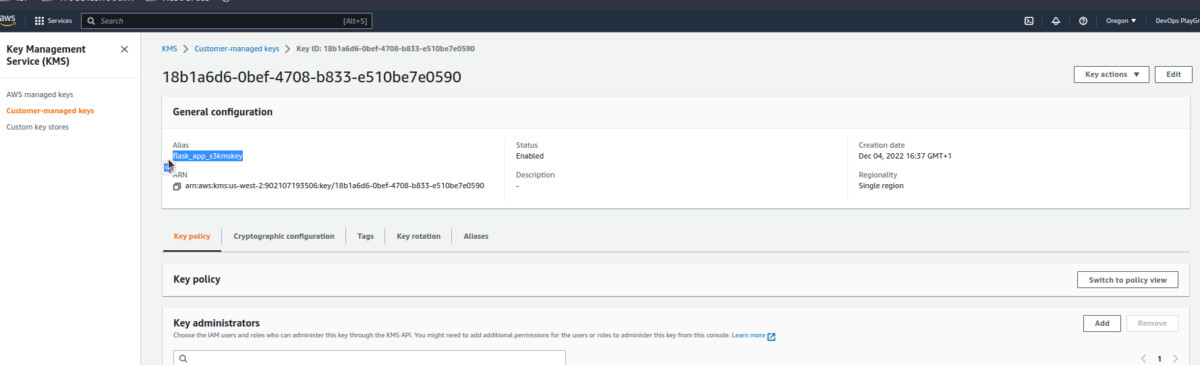
Task: Go to previous page of key administrators
Action: 1143,358
